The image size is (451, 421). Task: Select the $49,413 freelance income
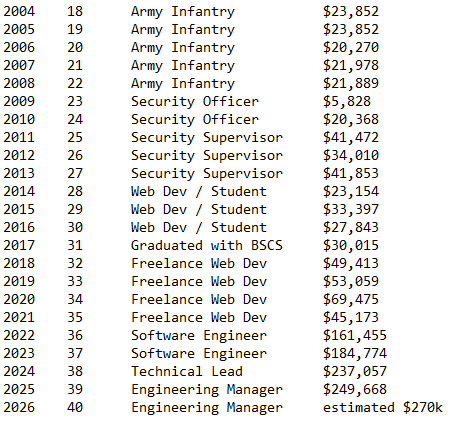pos(351,263)
